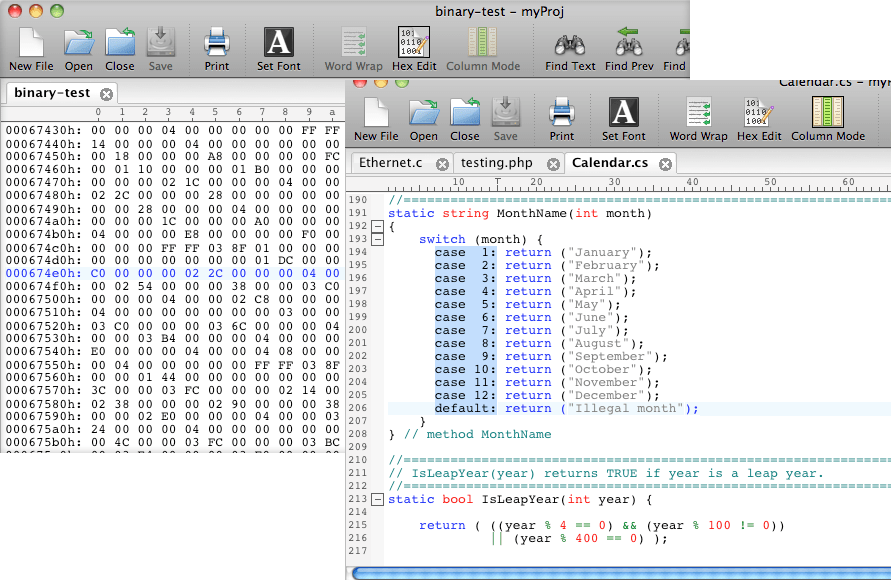The width and height of the screenshot is (891, 580).
Task: Click red close button of binary-test window
Action: pos(15,11)
